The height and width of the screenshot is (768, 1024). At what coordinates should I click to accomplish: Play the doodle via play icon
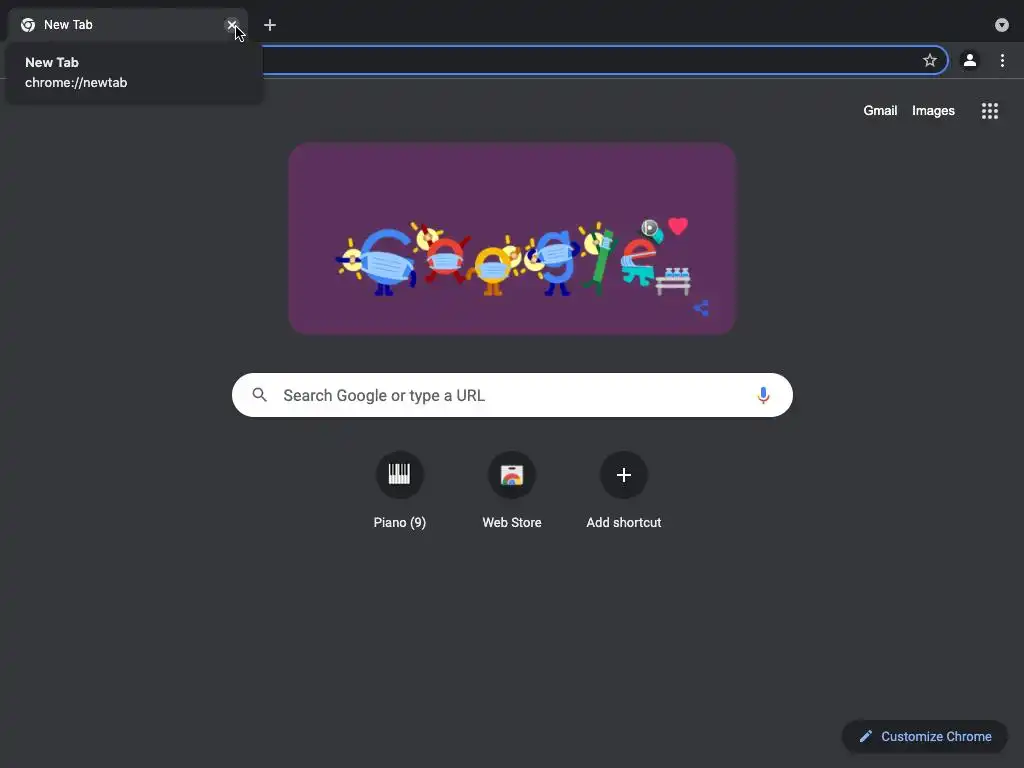[x=649, y=227]
